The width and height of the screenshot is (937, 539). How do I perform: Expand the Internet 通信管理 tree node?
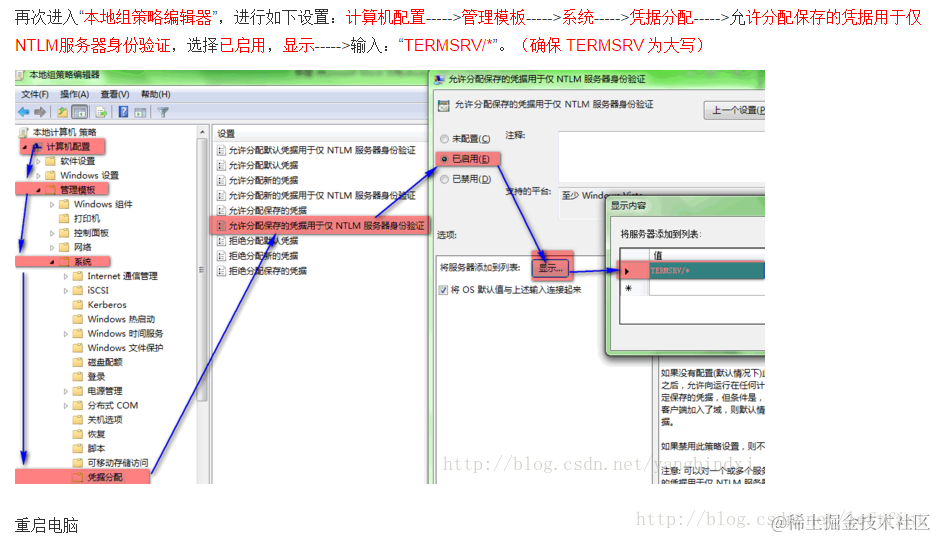click(66, 276)
